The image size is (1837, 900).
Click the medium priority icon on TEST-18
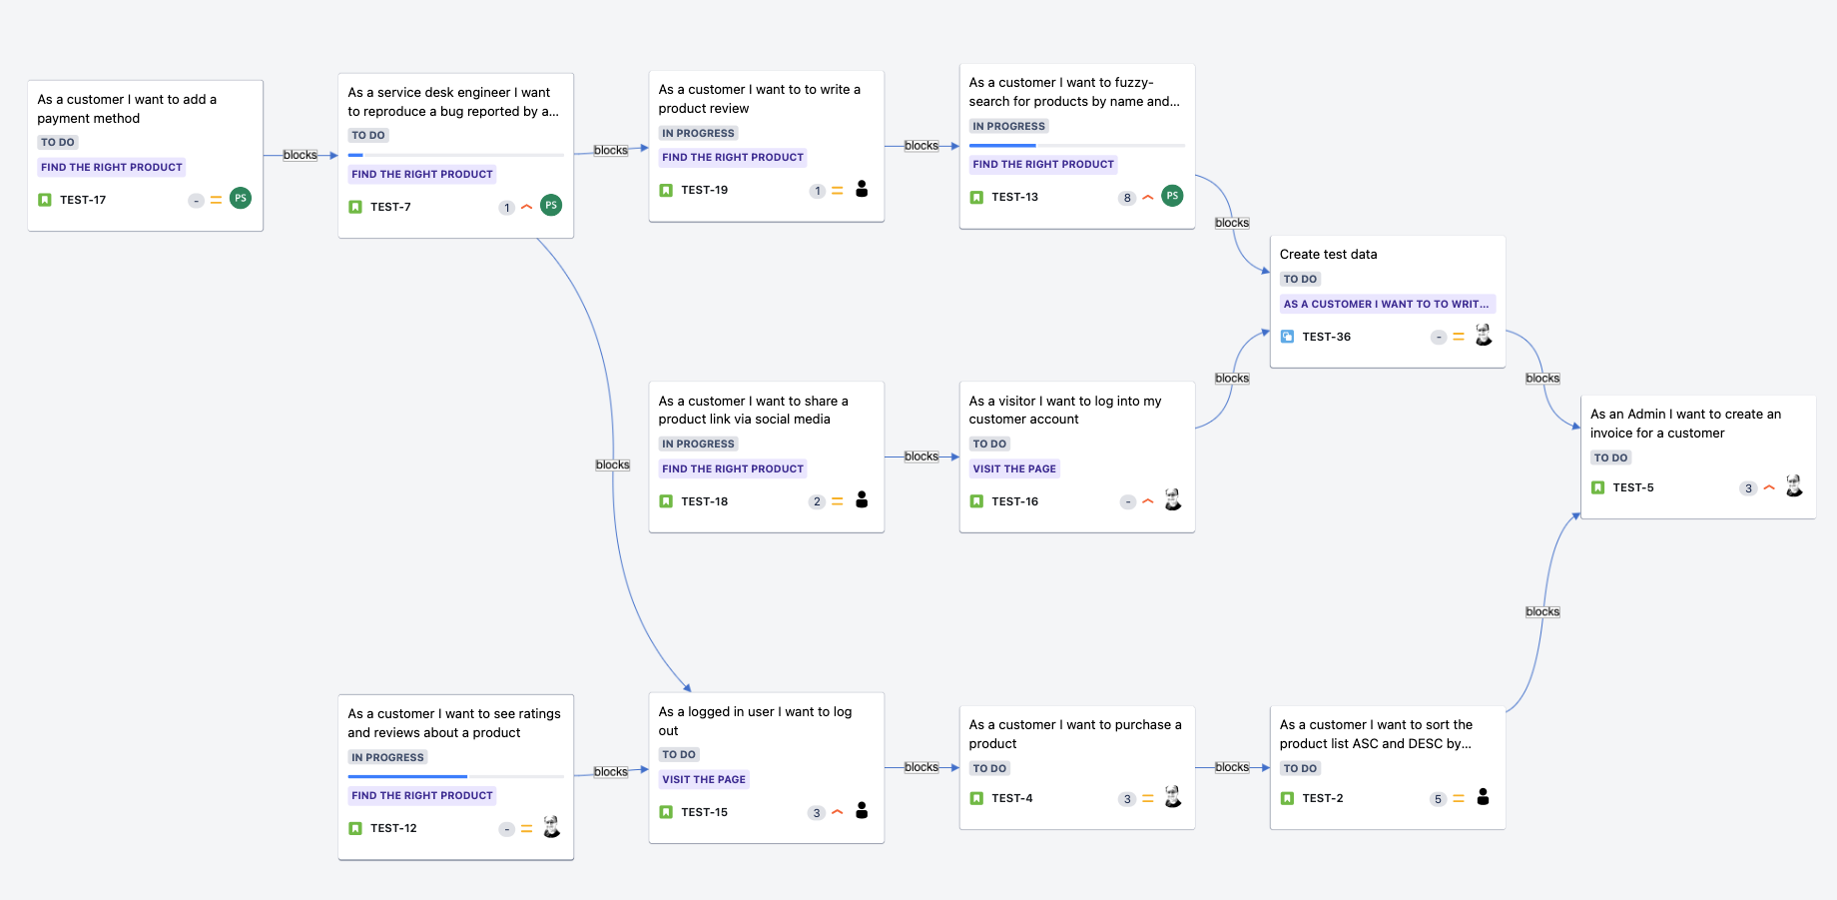[x=837, y=501]
